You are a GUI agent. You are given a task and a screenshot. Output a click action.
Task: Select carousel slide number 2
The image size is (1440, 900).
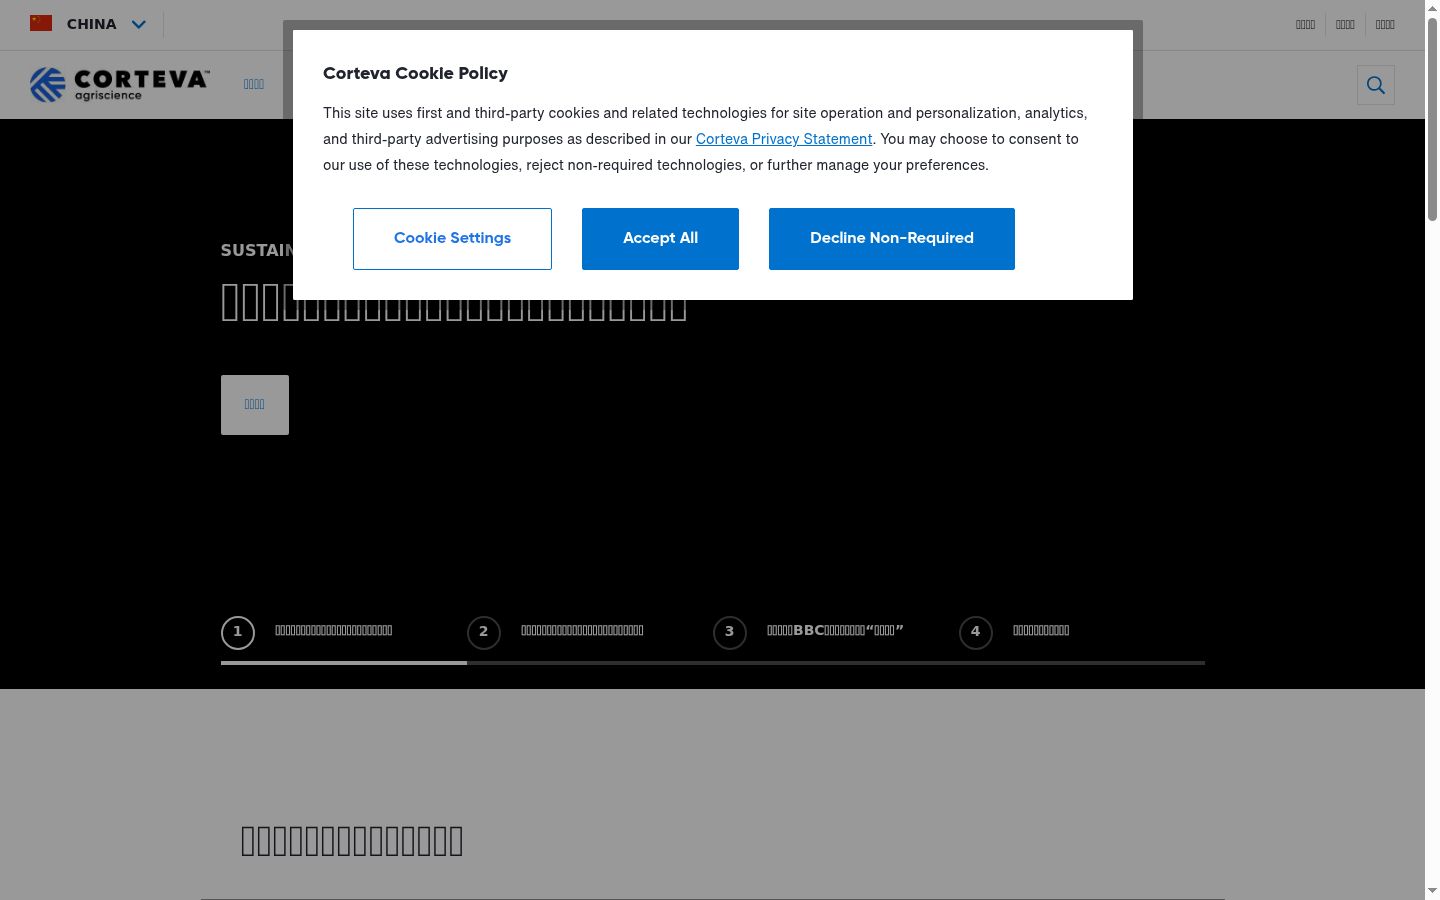[x=484, y=632]
